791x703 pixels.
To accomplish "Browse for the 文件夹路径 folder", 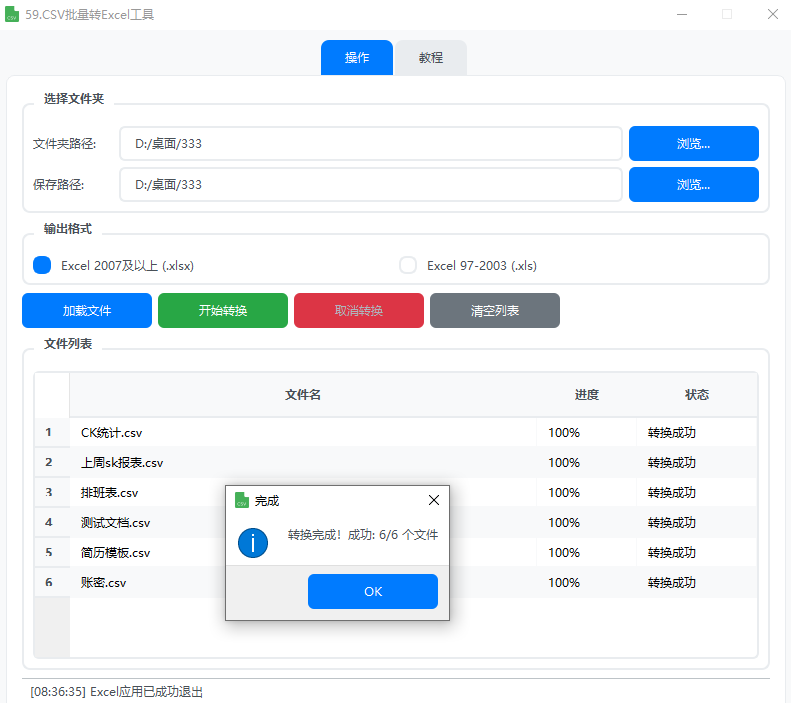I will [x=693, y=144].
